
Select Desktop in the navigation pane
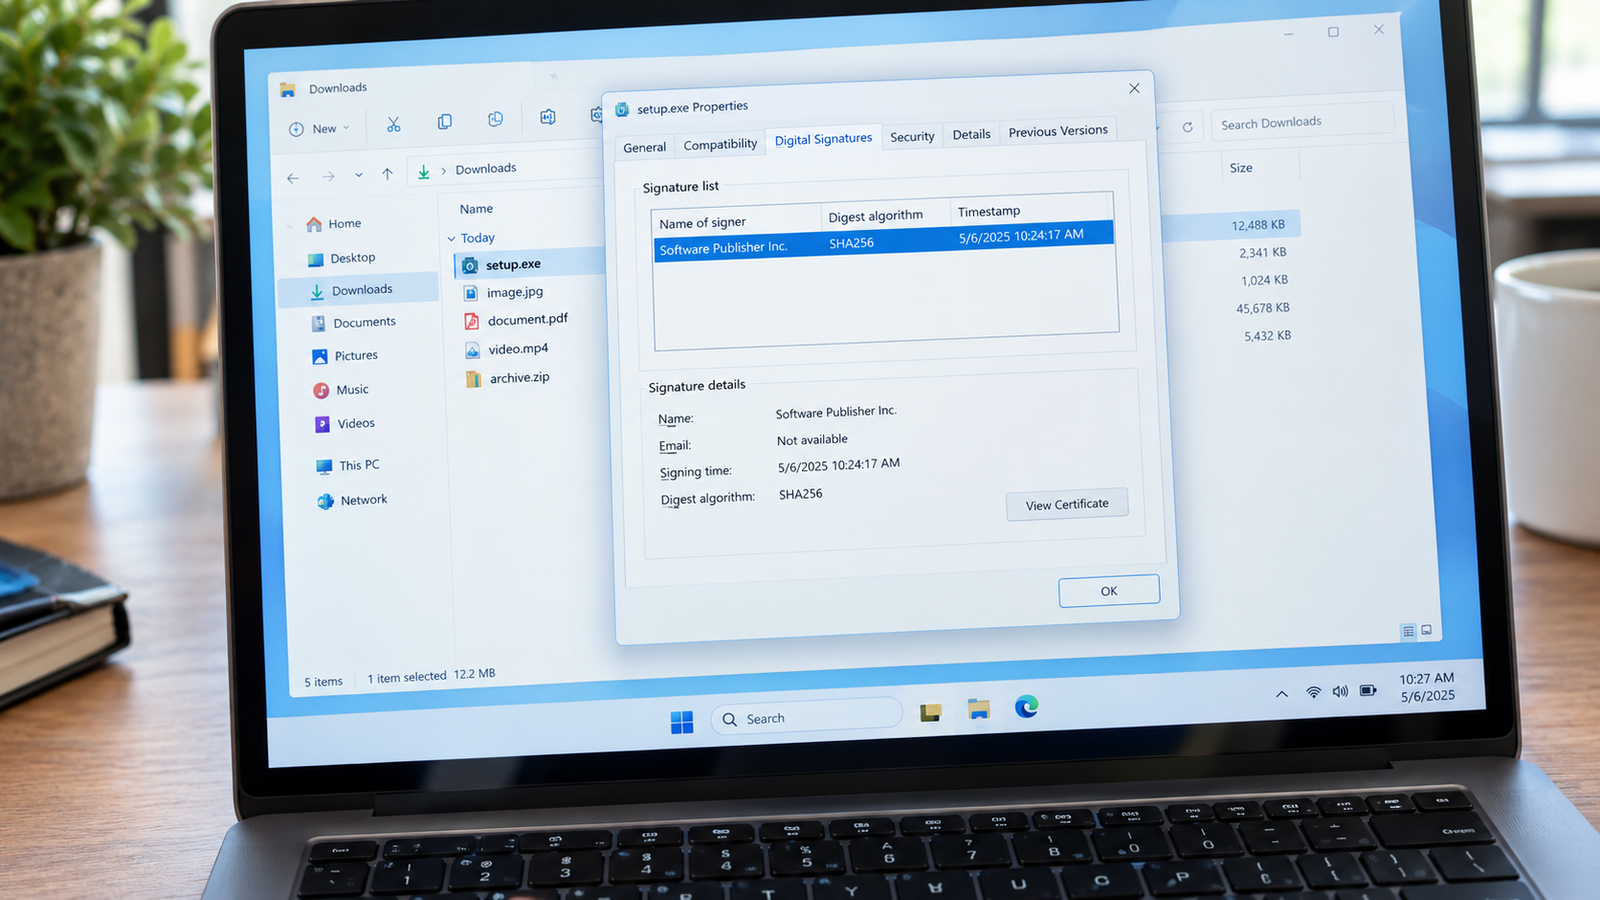click(341, 258)
